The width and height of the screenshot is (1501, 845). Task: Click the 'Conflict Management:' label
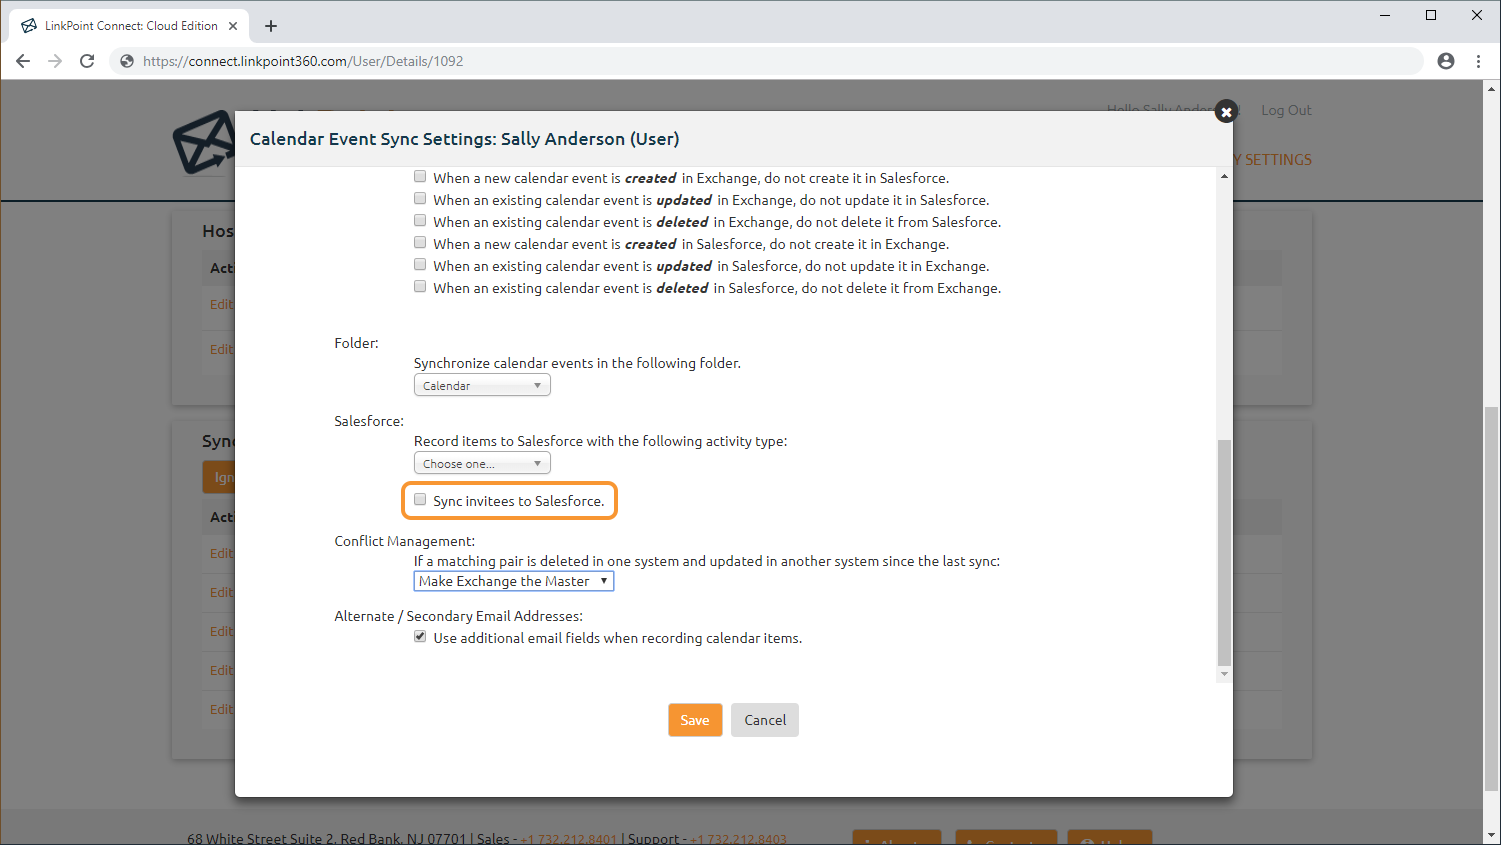pos(405,541)
